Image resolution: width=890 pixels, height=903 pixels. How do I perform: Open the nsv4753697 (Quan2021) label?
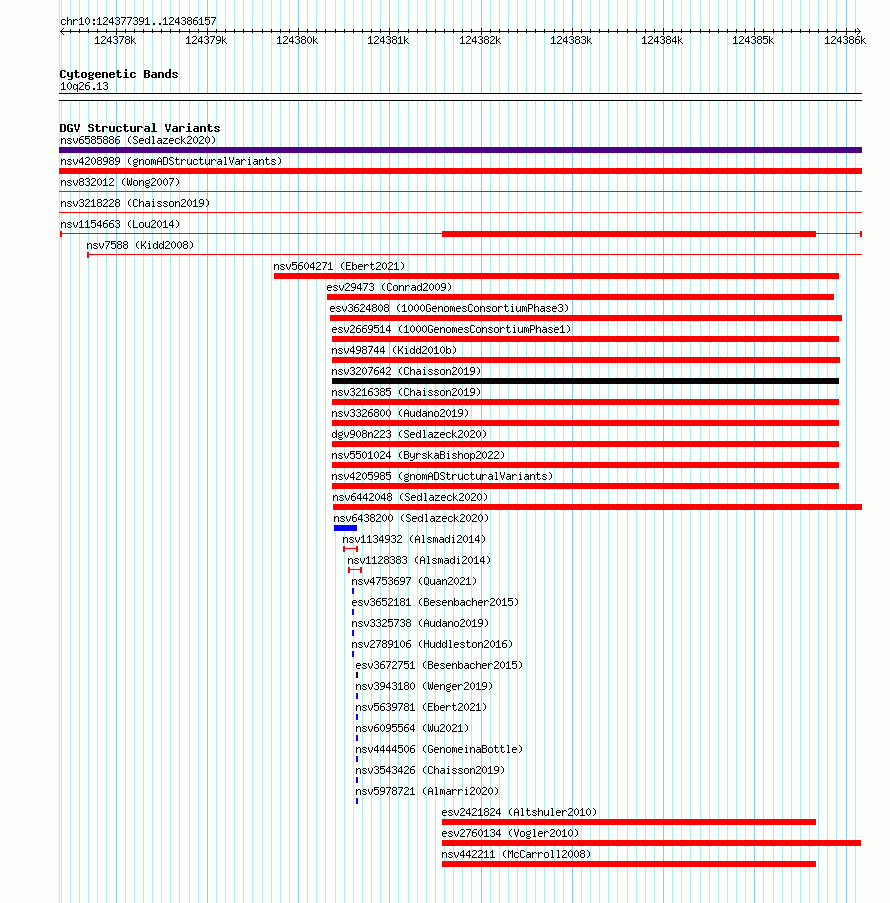pyautogui.click(x=414, y=581)
